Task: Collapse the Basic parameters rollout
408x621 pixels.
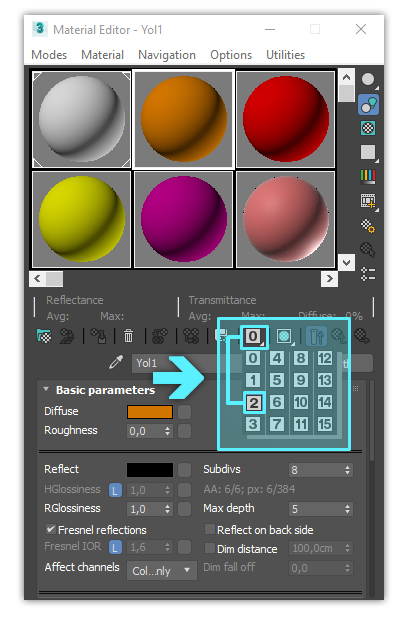Action: click(x=46, y=390)
